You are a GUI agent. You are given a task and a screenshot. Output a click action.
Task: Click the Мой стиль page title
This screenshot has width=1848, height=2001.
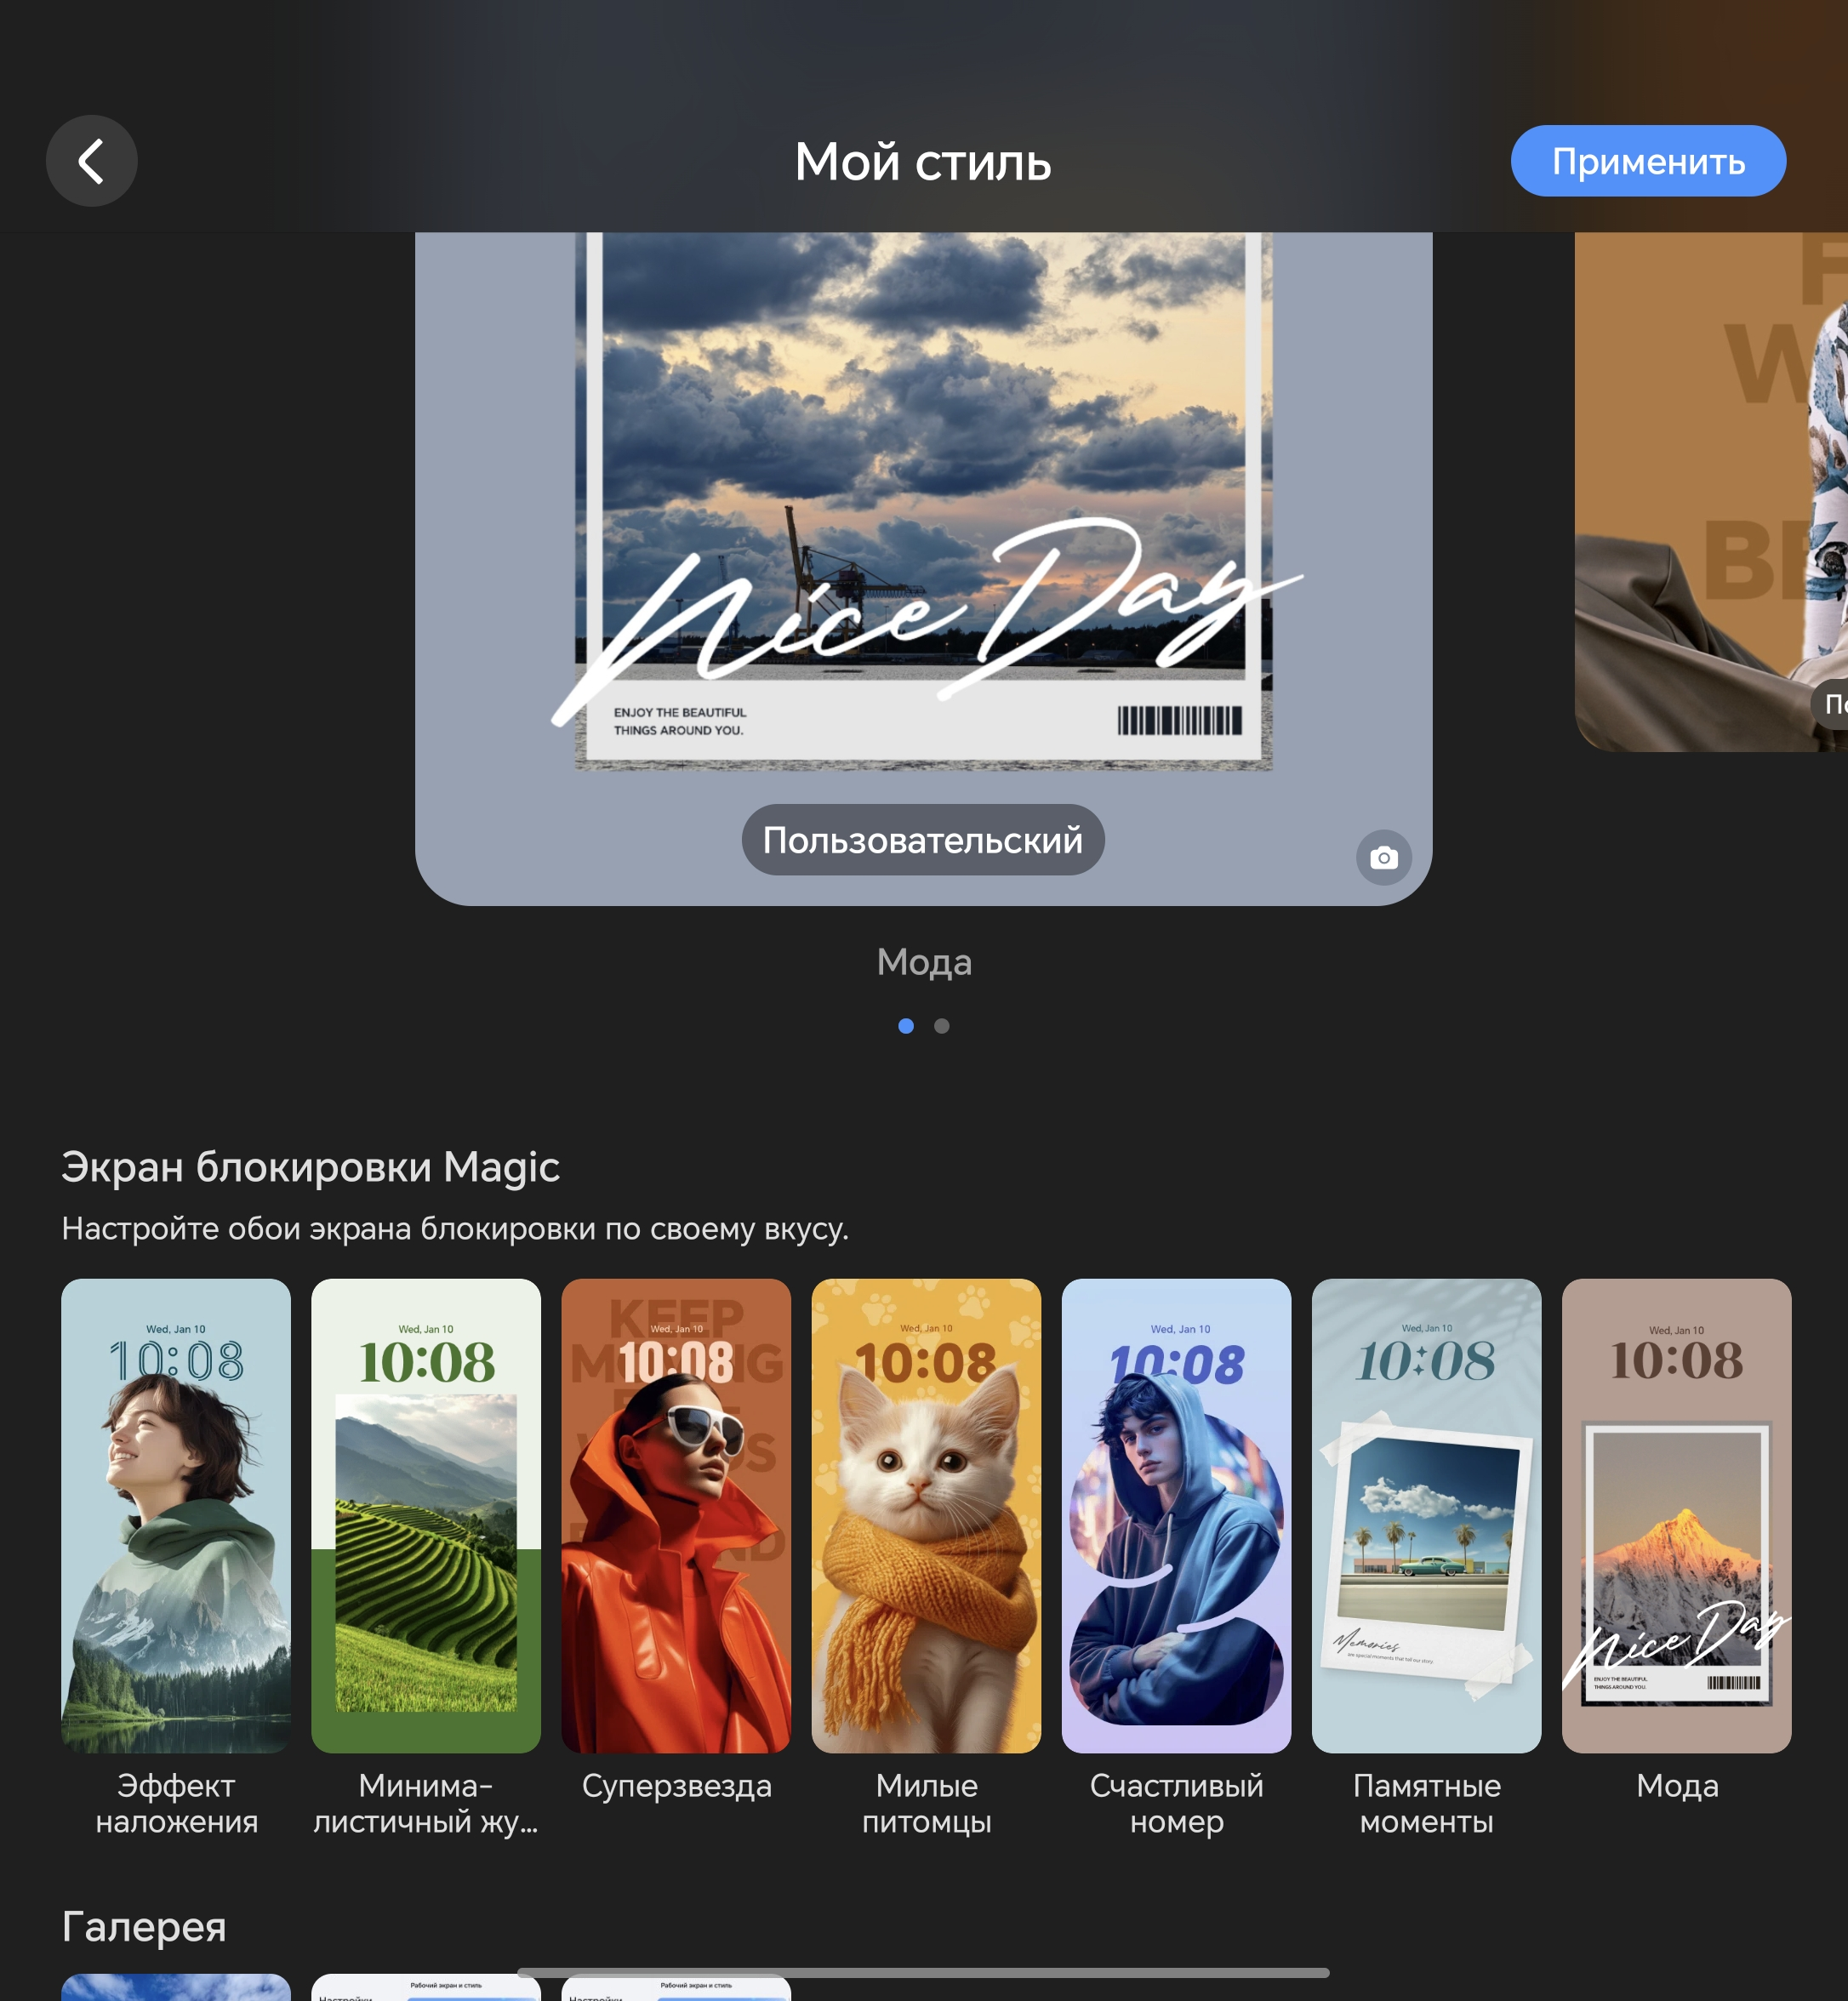(x=923, y=161)
